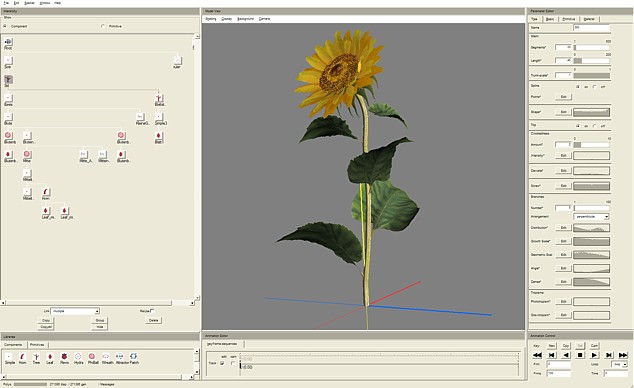Jump to next keyframe

tap(609, 355)
